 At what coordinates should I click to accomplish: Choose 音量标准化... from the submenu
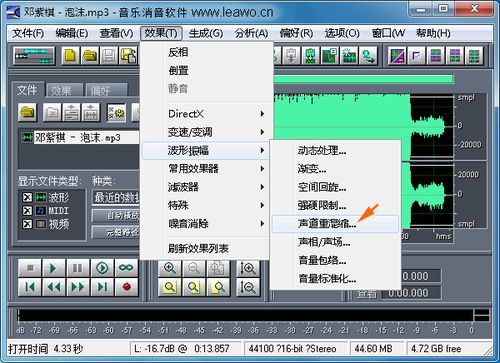pos(335,278)
